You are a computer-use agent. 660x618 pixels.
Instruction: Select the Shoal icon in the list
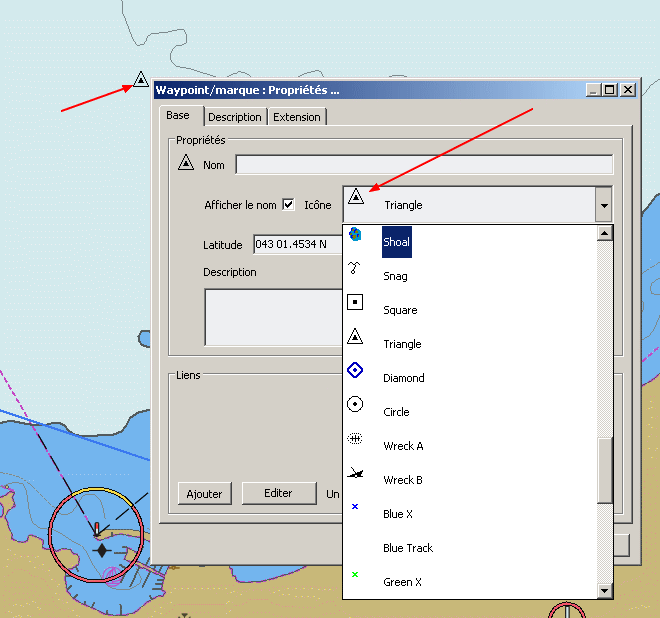click(355, 234)
